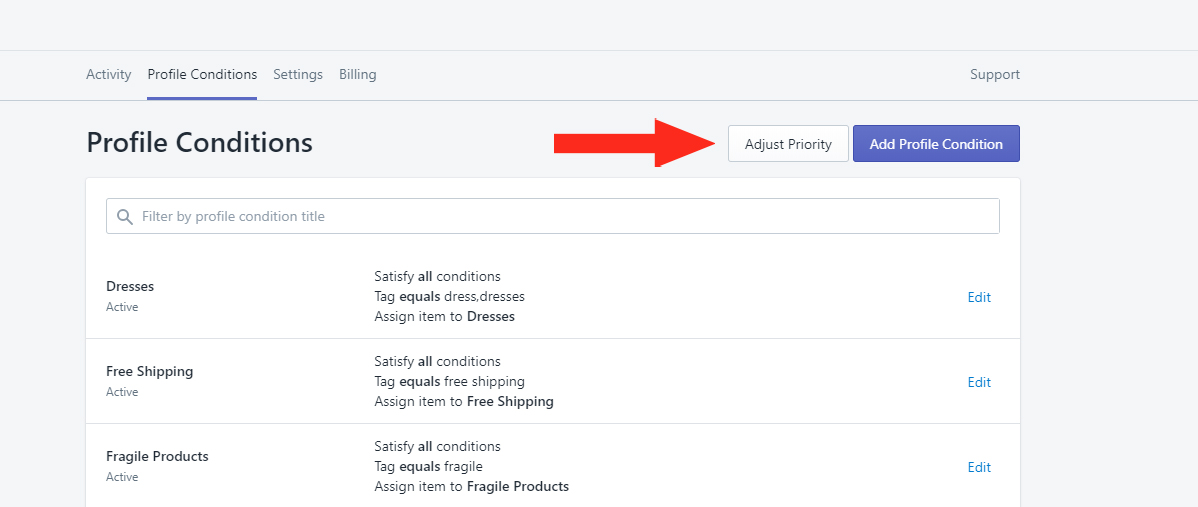Select the Fragile Products condition title
Viewport: 1198px width, 507px height.
coord(157,456)
